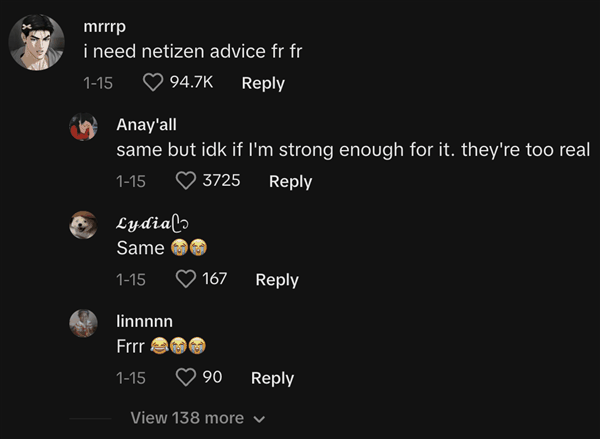Reply to Lydia's comment
The width and height of the screenshot is (600, 439).
point(277,280)
